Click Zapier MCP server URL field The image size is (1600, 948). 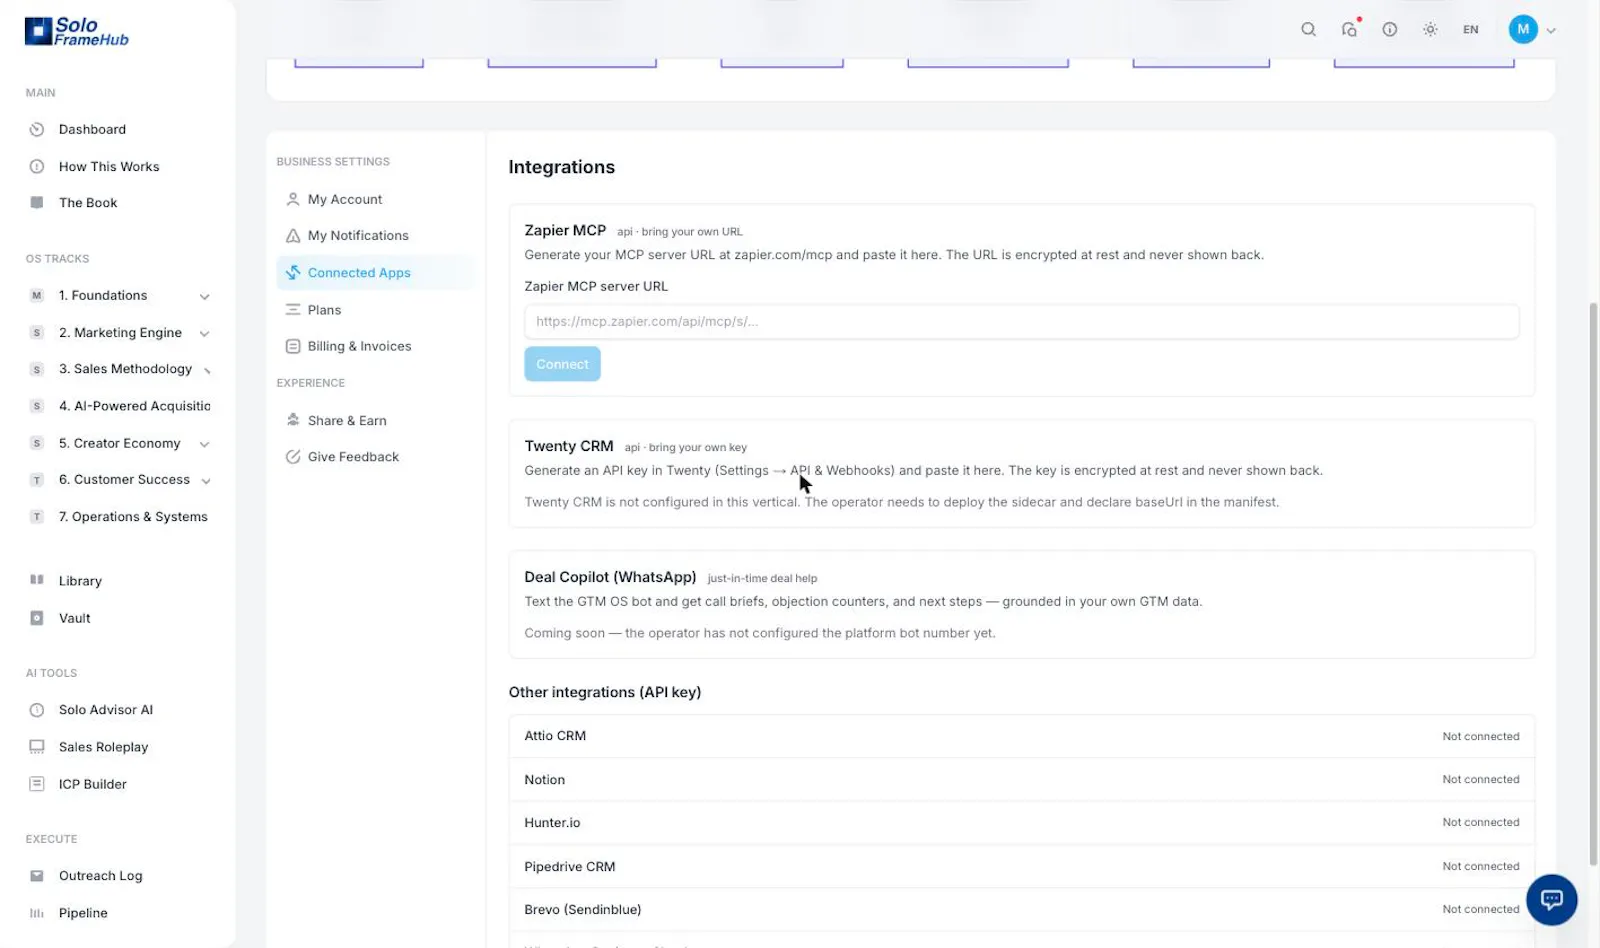coord(1021,322)
